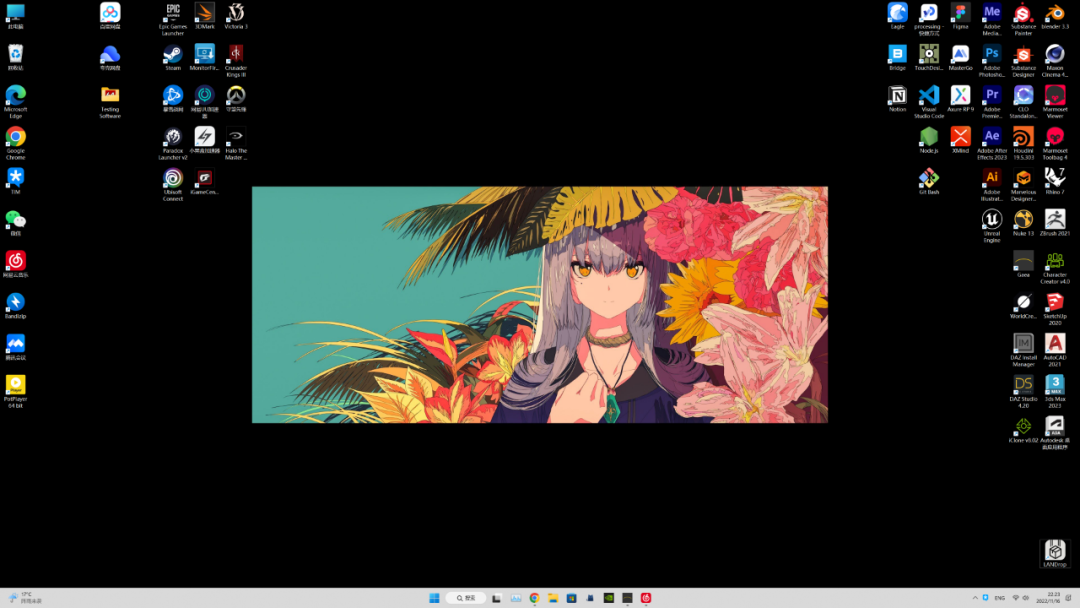
Task: Select the ZBrush 2021 icon
Action: (x=1055, y=223)
